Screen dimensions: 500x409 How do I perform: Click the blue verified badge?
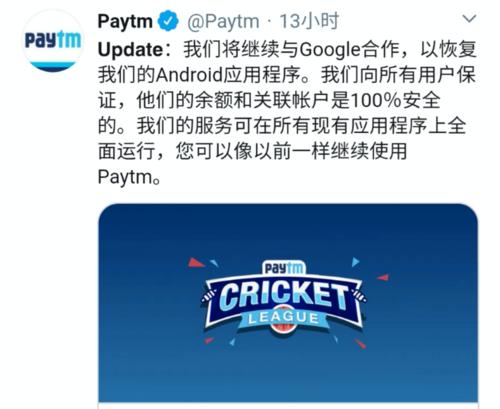point(168,21)
